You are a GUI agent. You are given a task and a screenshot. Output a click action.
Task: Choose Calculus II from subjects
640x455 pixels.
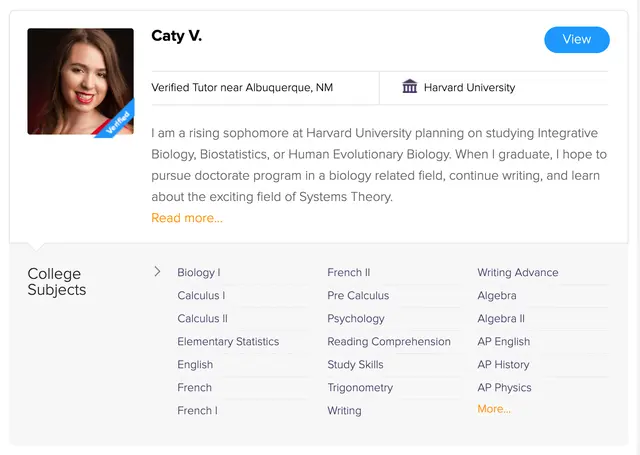point(202,319)
